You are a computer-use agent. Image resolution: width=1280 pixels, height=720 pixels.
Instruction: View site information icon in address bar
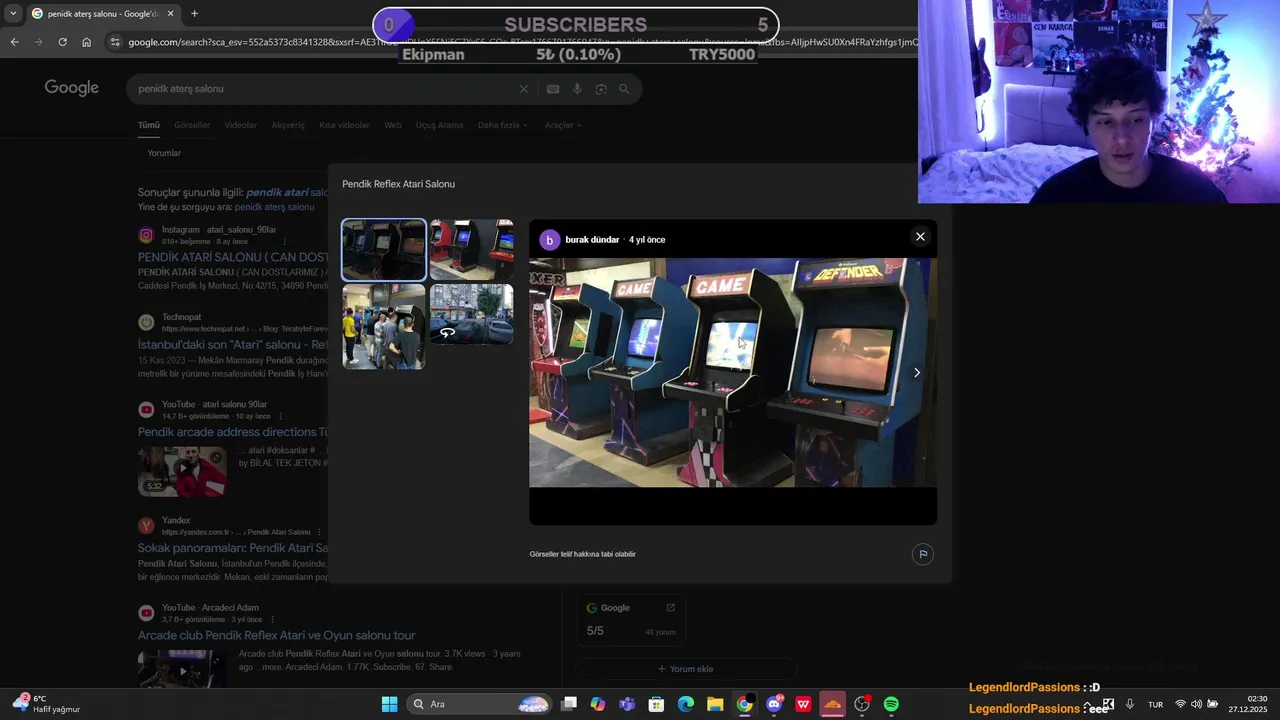(115, 42)
